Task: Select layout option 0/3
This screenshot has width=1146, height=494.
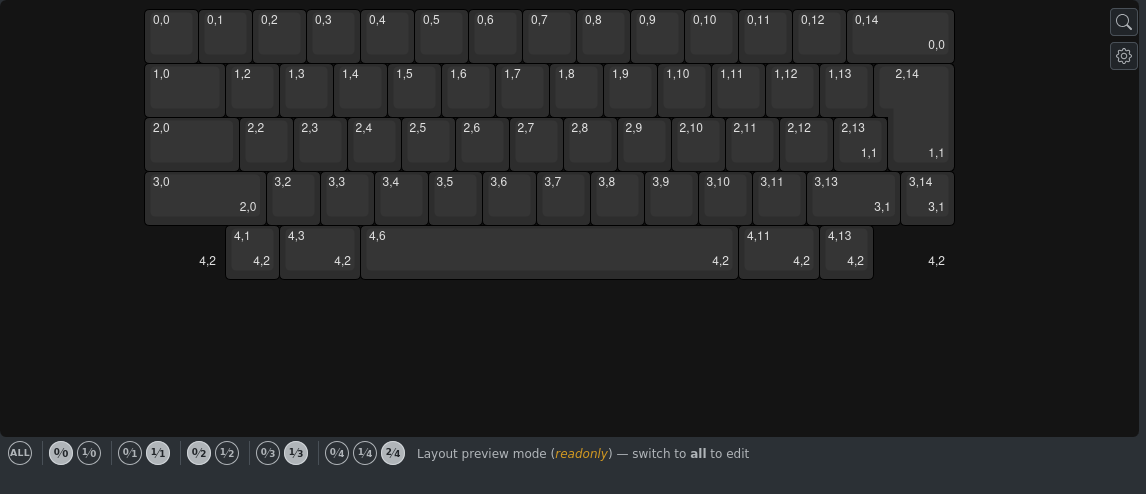Action: point(268,453)
